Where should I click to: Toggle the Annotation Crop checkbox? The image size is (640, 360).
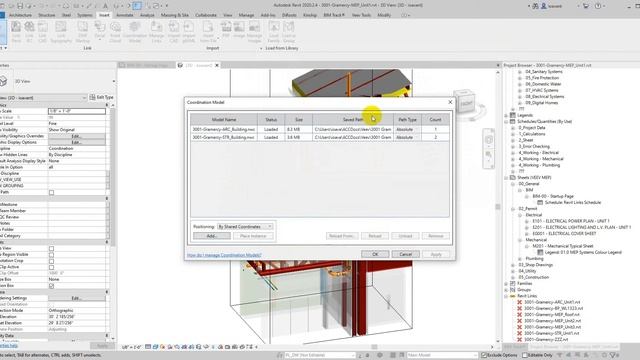click(51, 260)
